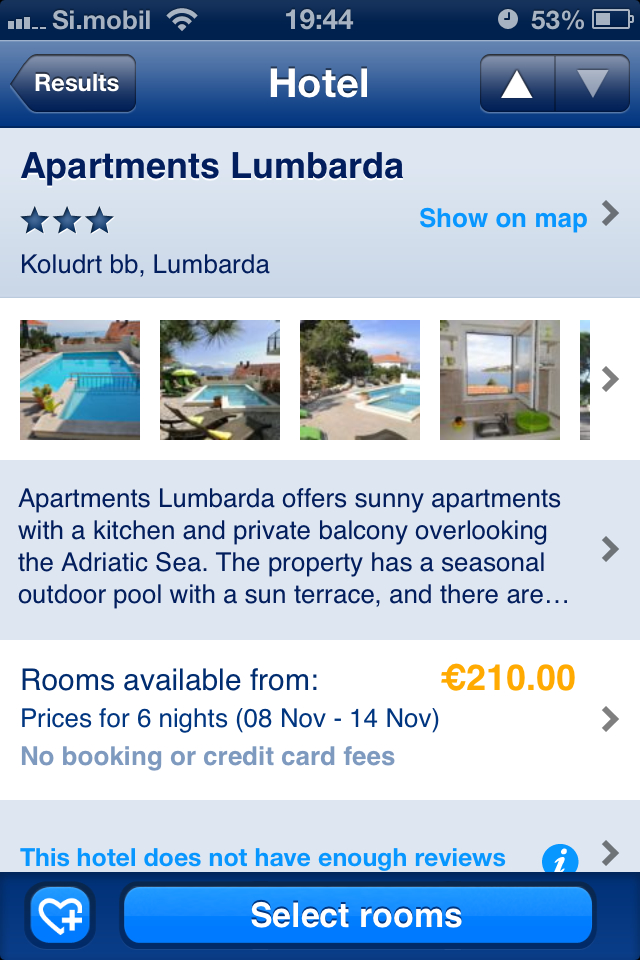This screenshot has width=640, height=960.
Task: Tap the €210.00 price
Action: [x=508, y=678]
